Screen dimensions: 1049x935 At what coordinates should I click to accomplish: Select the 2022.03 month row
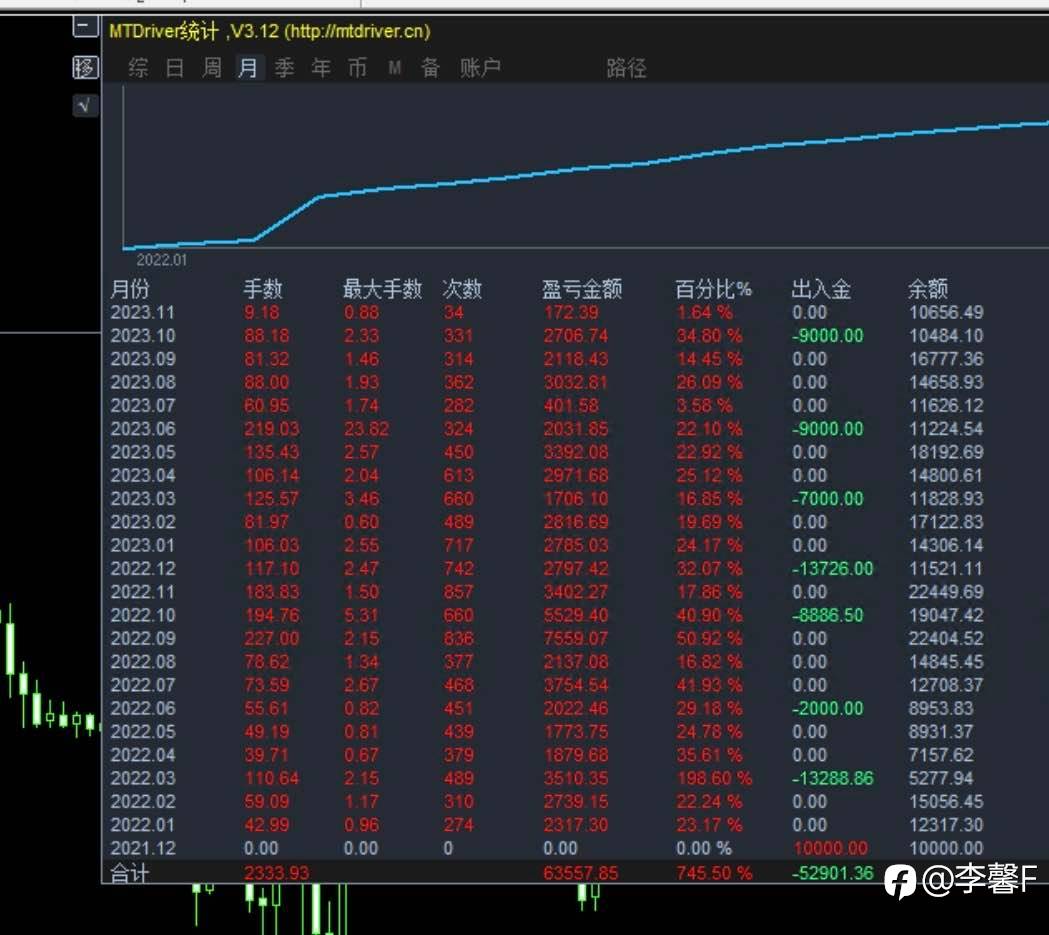pos(547,778)
